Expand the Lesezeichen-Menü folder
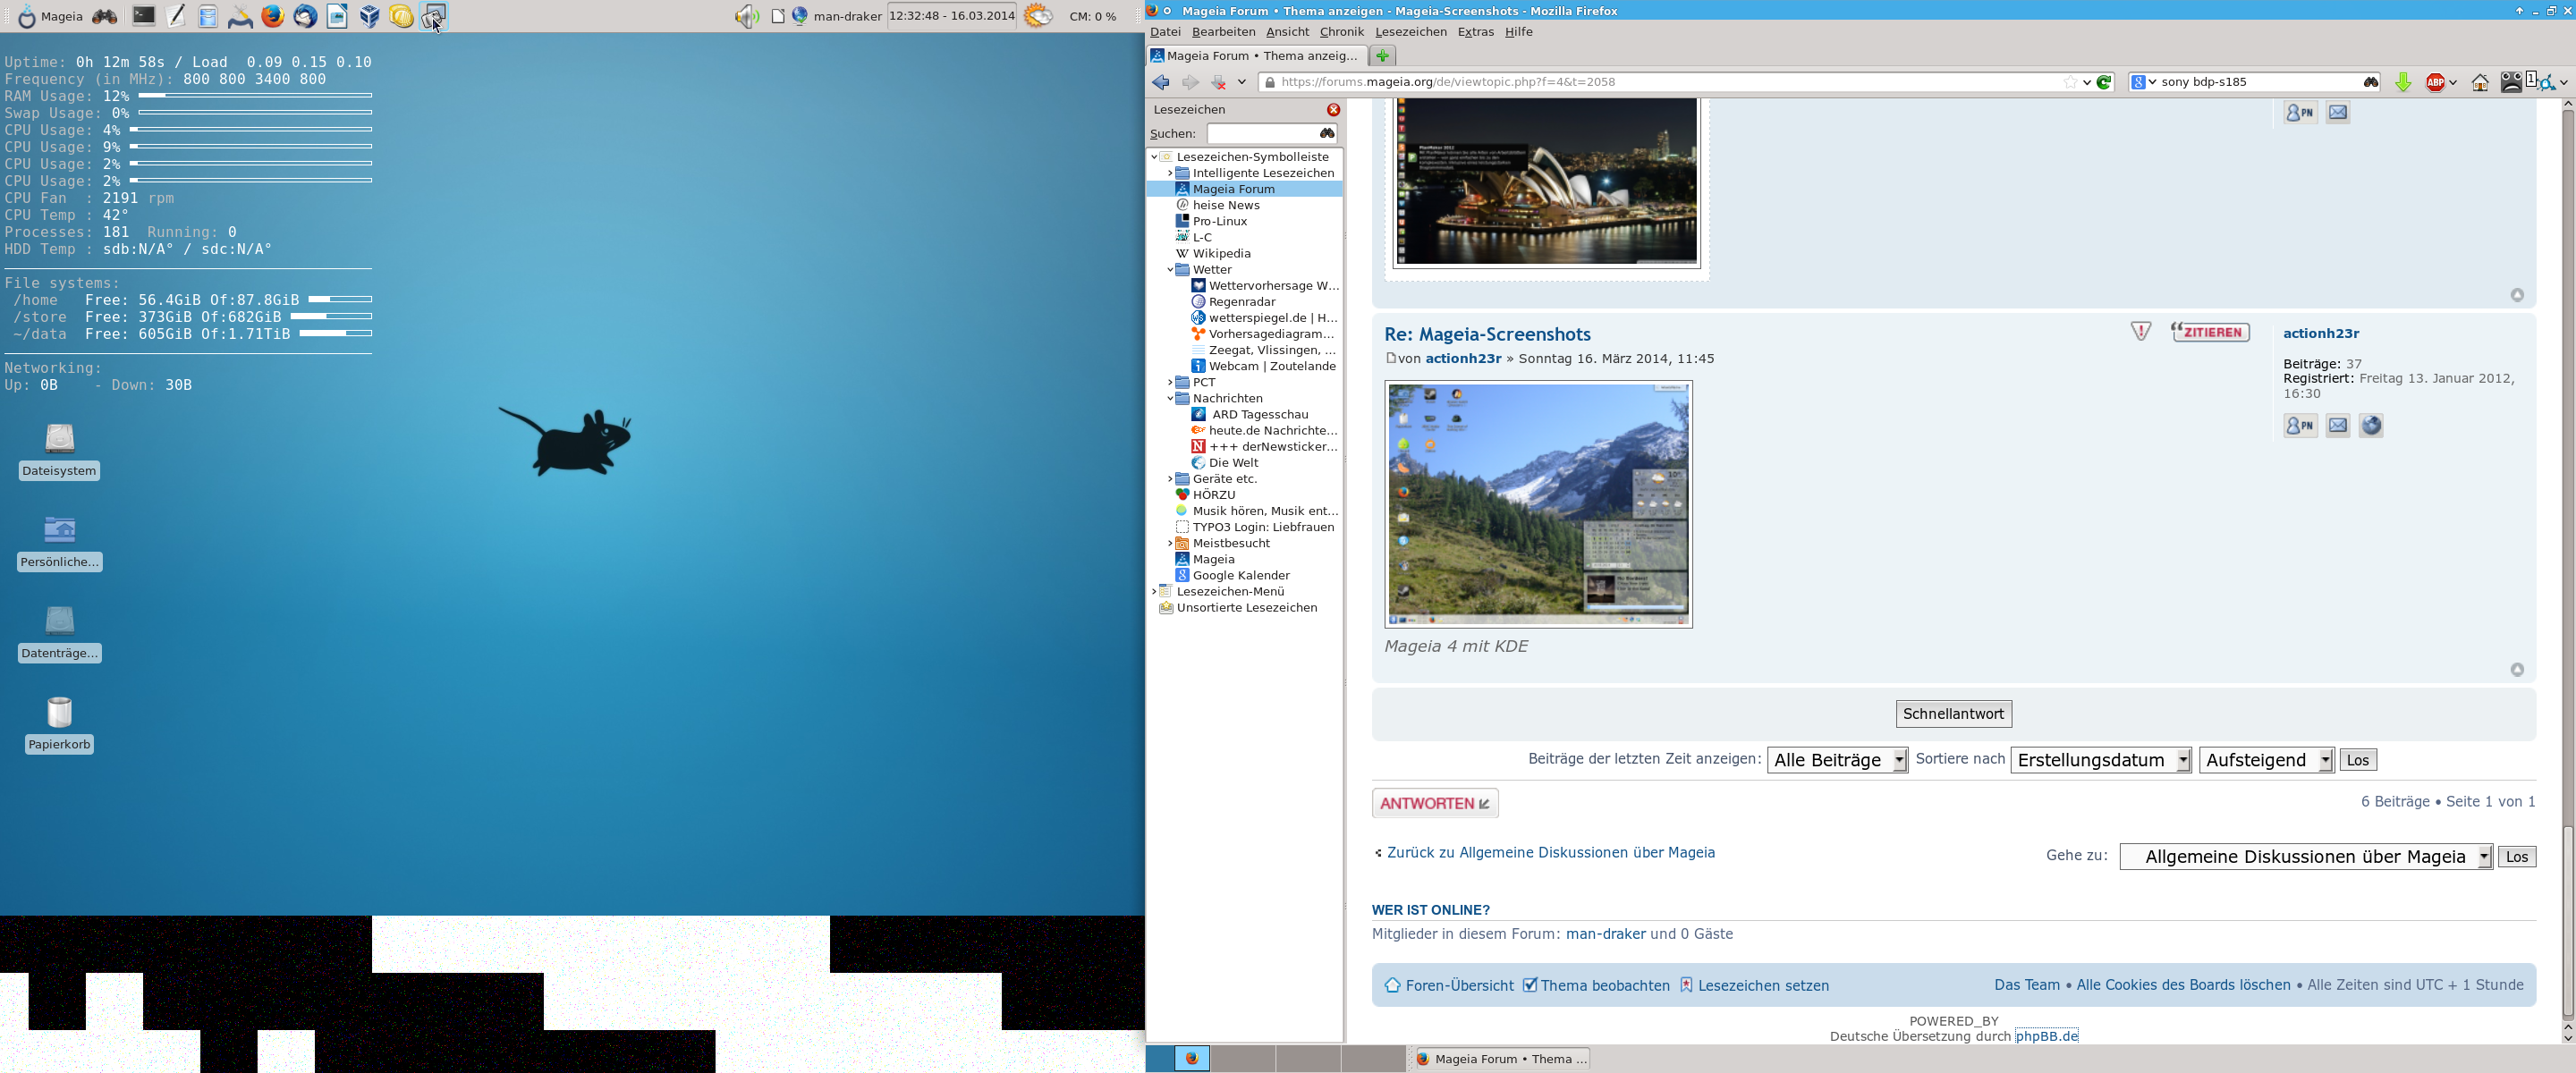The width and height of the screenshot is (2576, 1073). (1154, 592)
